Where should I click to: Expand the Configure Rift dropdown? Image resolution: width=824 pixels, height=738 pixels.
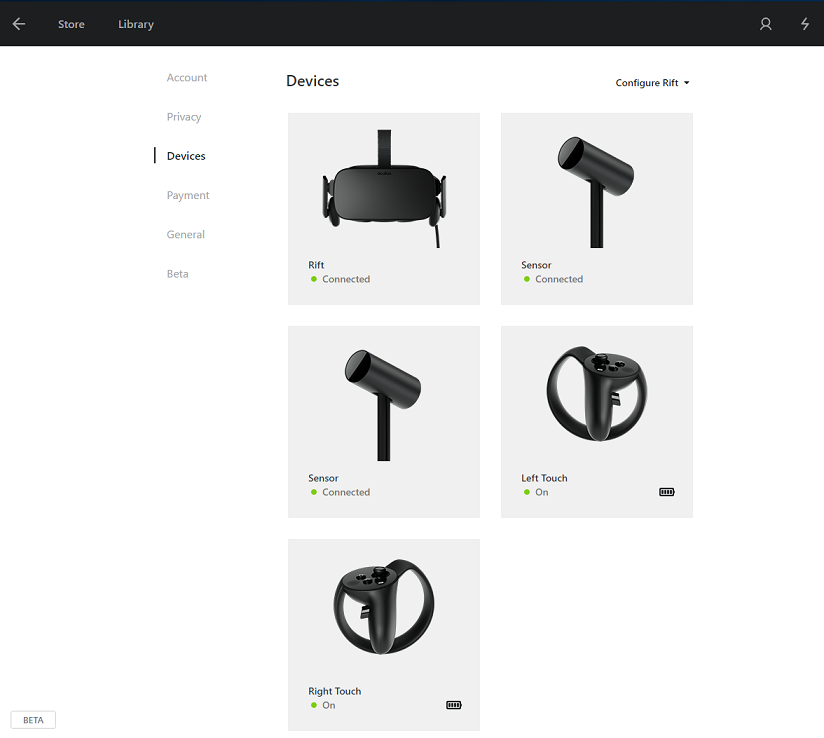point(652,83)
